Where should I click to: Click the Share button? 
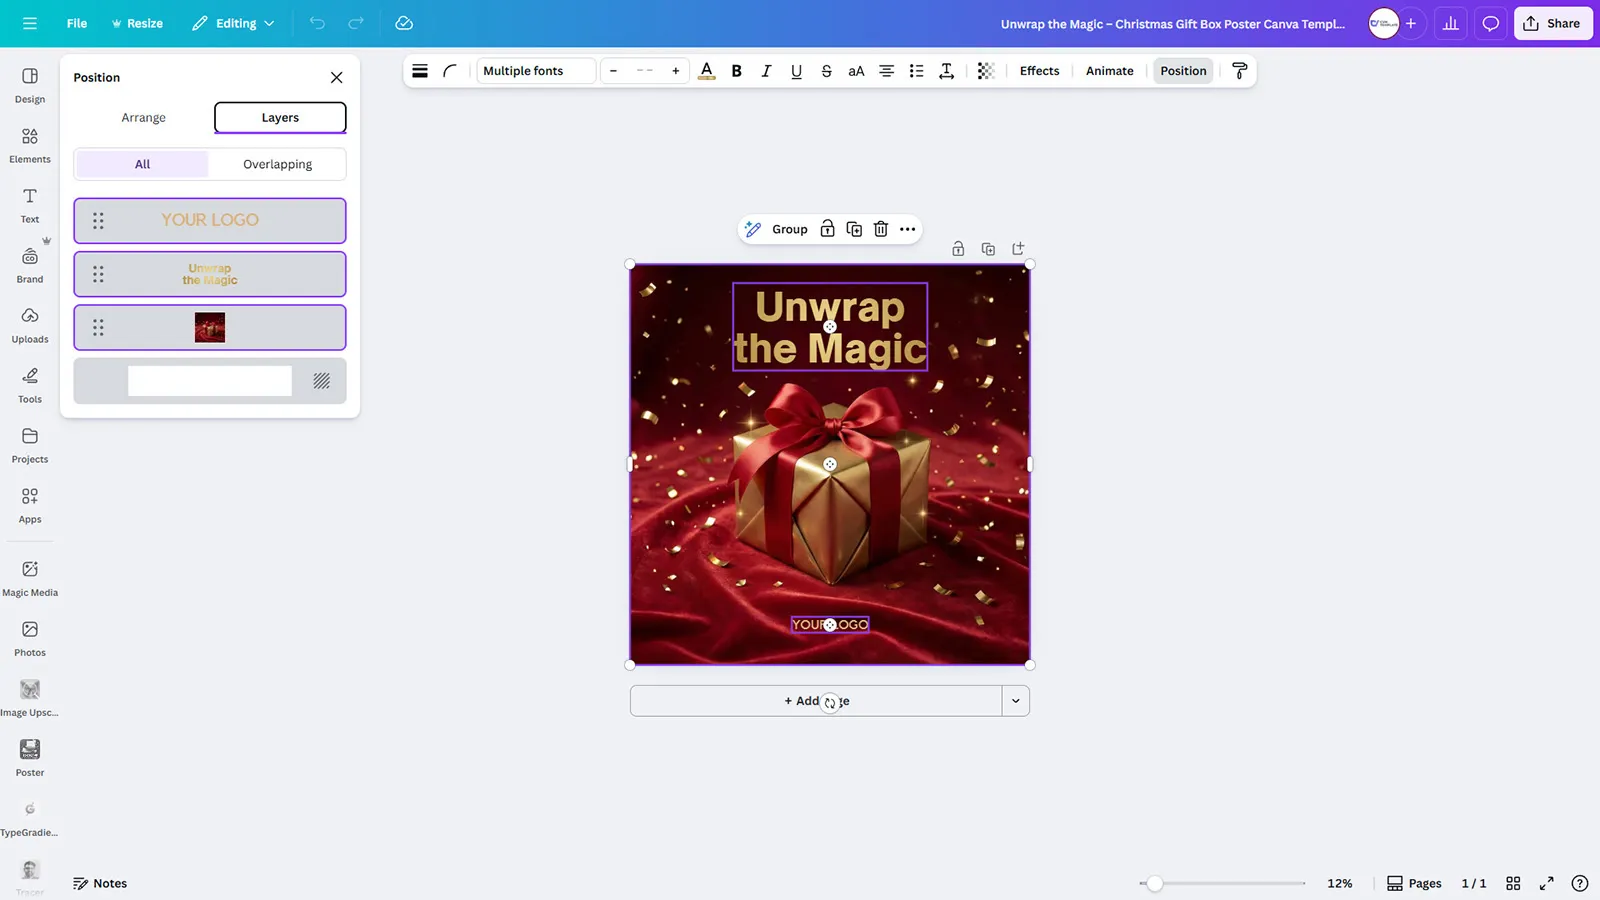[x=1552, y=22]
